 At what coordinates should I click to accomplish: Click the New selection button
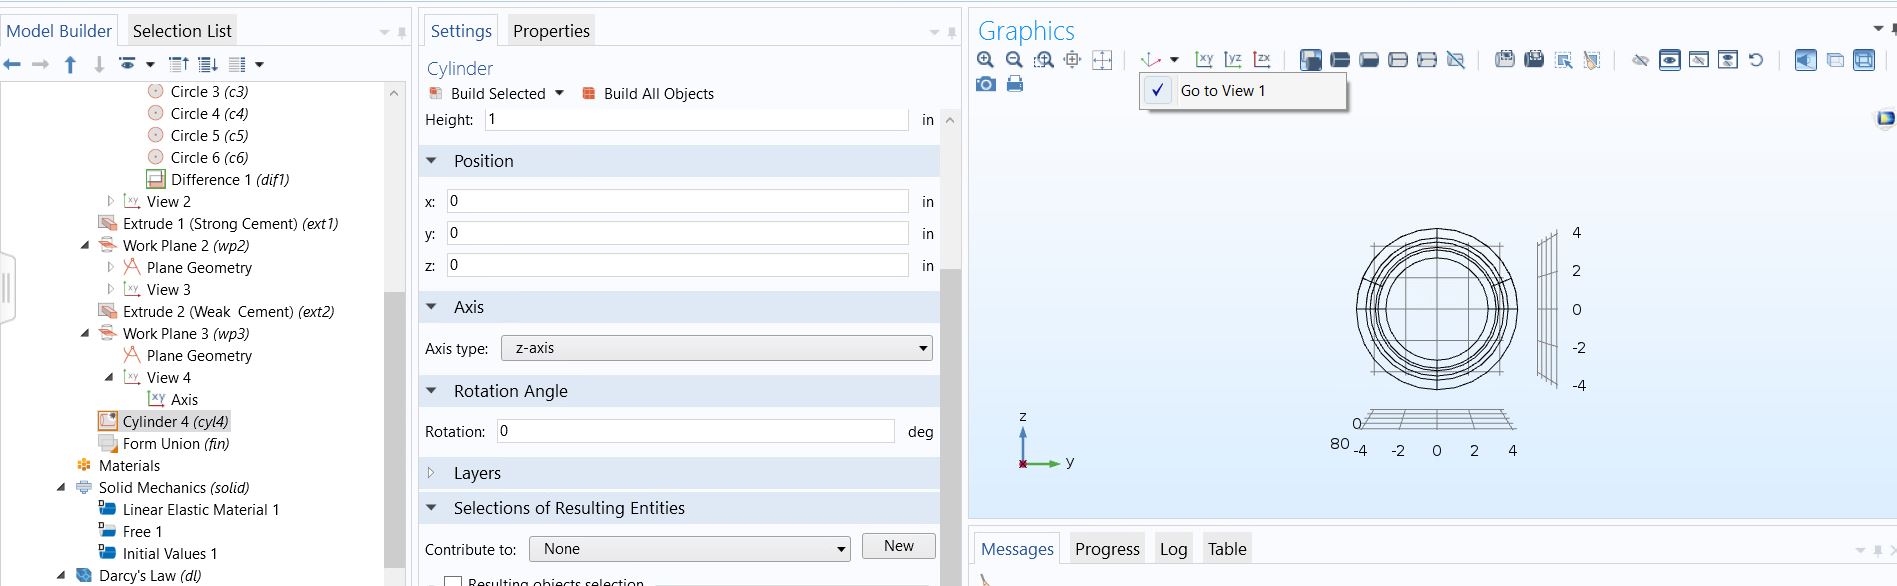click(x=898, y=546)
